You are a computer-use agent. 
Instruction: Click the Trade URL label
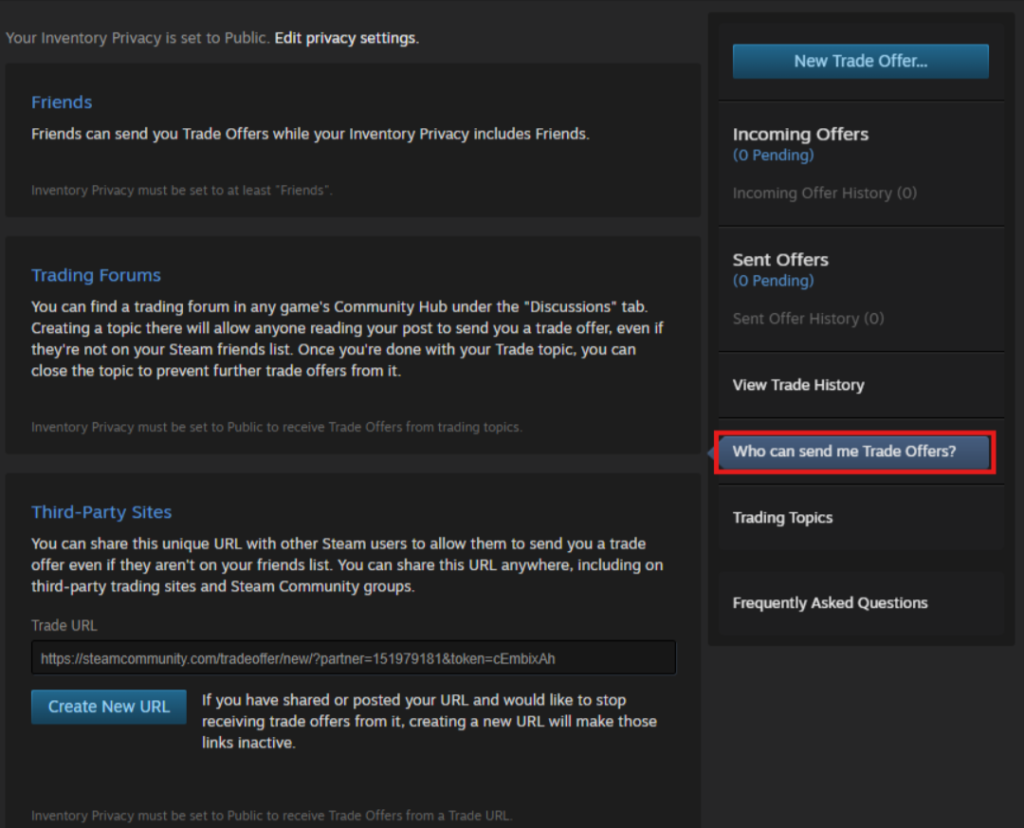click(64, 625)
